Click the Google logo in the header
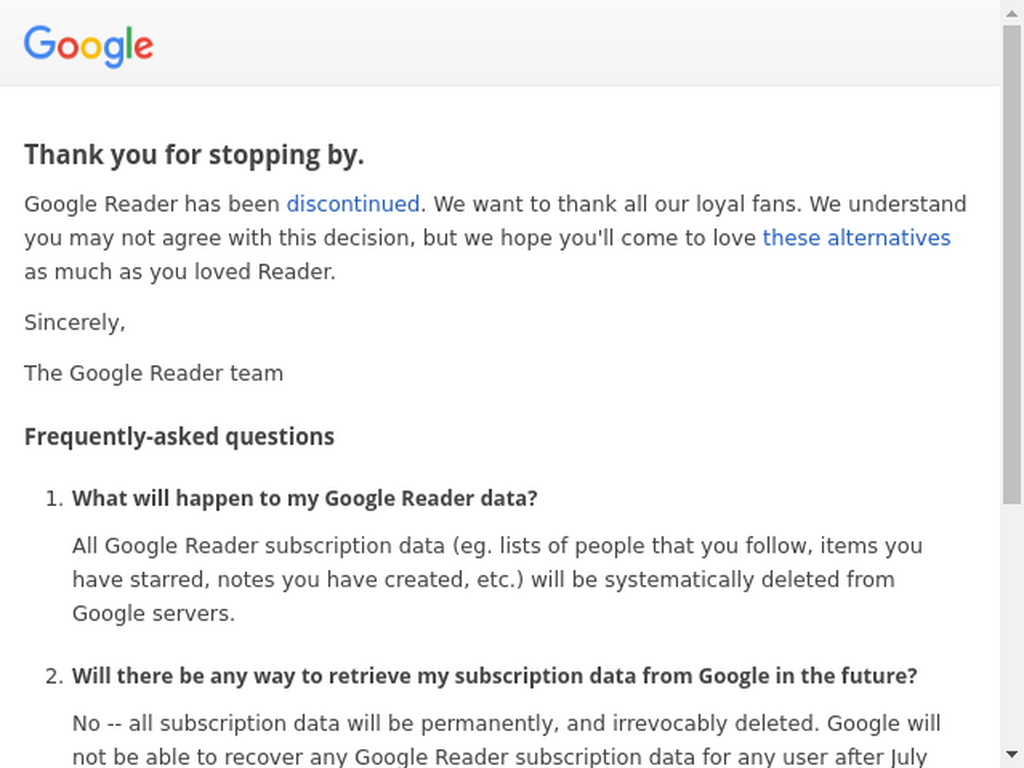Viewport: 1024px width, 768px height. coord(89,46)
